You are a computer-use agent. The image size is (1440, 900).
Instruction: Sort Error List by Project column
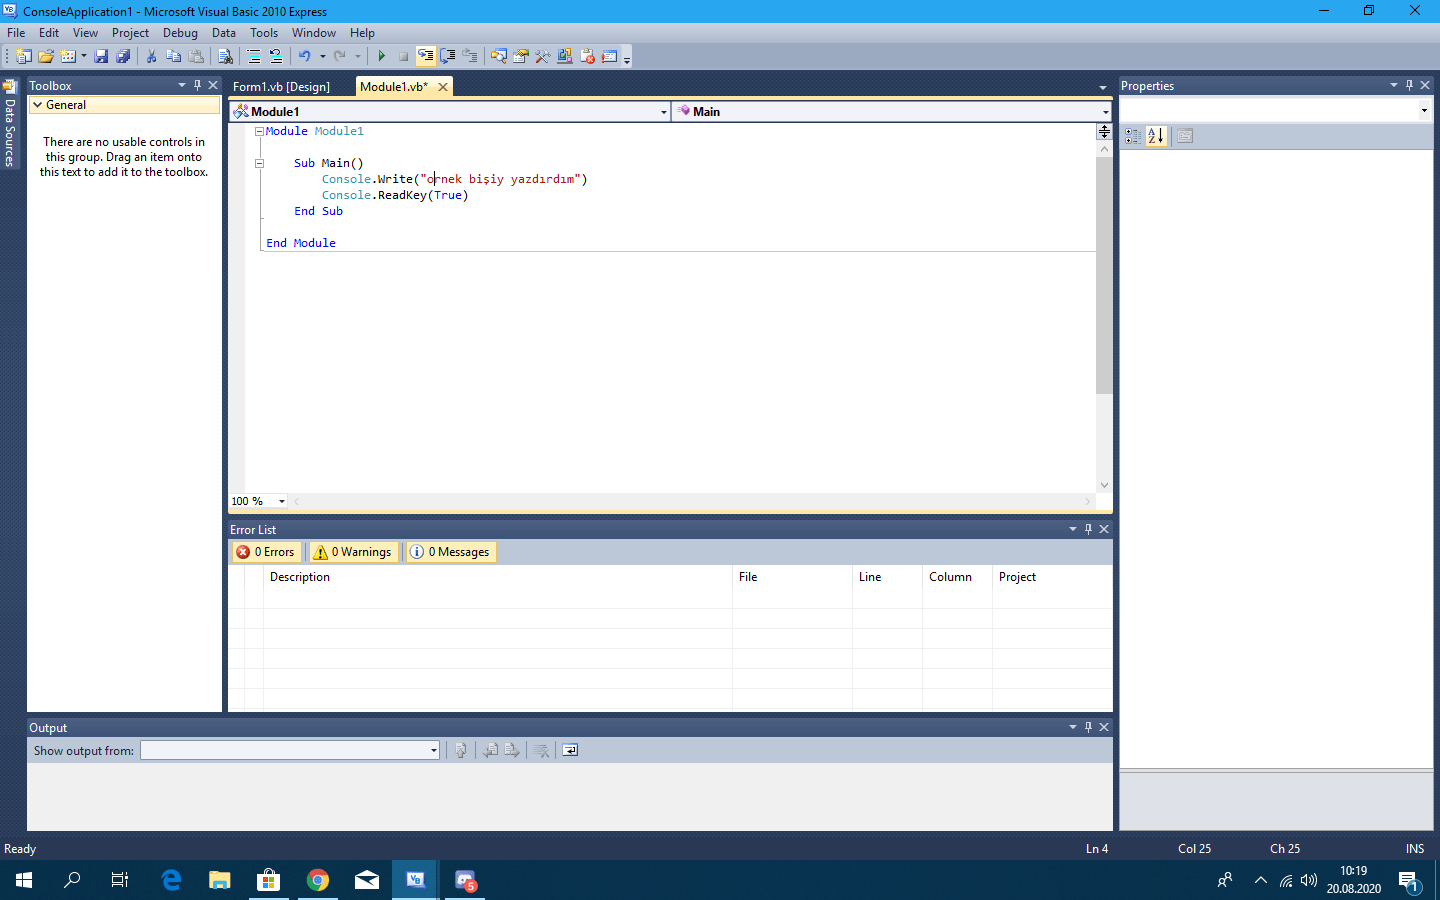pos(1052,577)
